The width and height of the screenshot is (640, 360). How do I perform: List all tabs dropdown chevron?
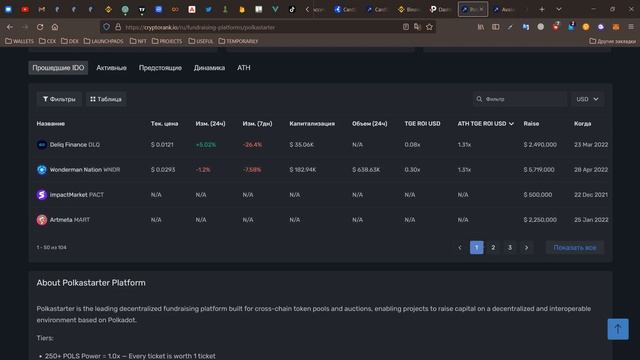pos(559,9)
